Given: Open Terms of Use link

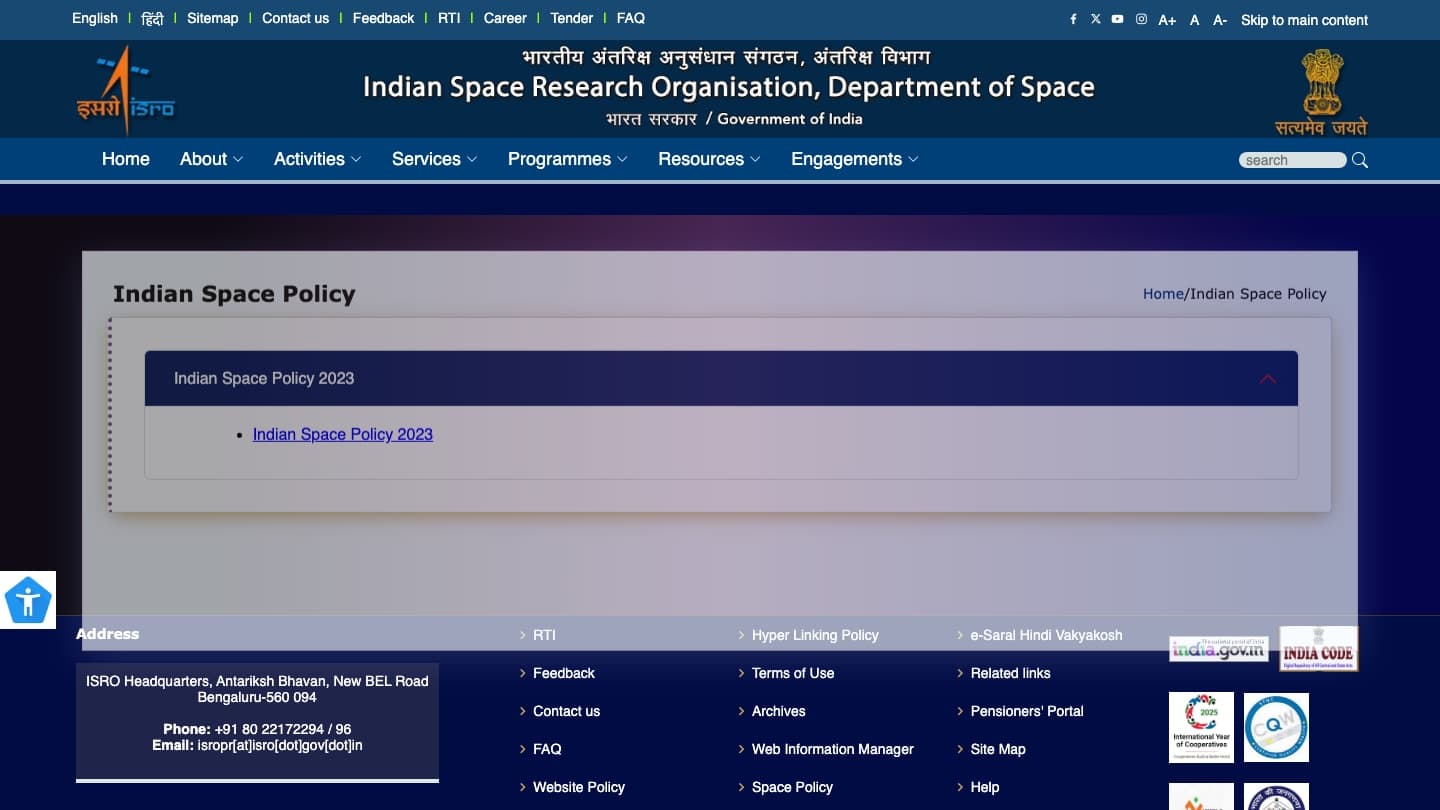Looking at the screenshot, I should [x=793, y=673].
